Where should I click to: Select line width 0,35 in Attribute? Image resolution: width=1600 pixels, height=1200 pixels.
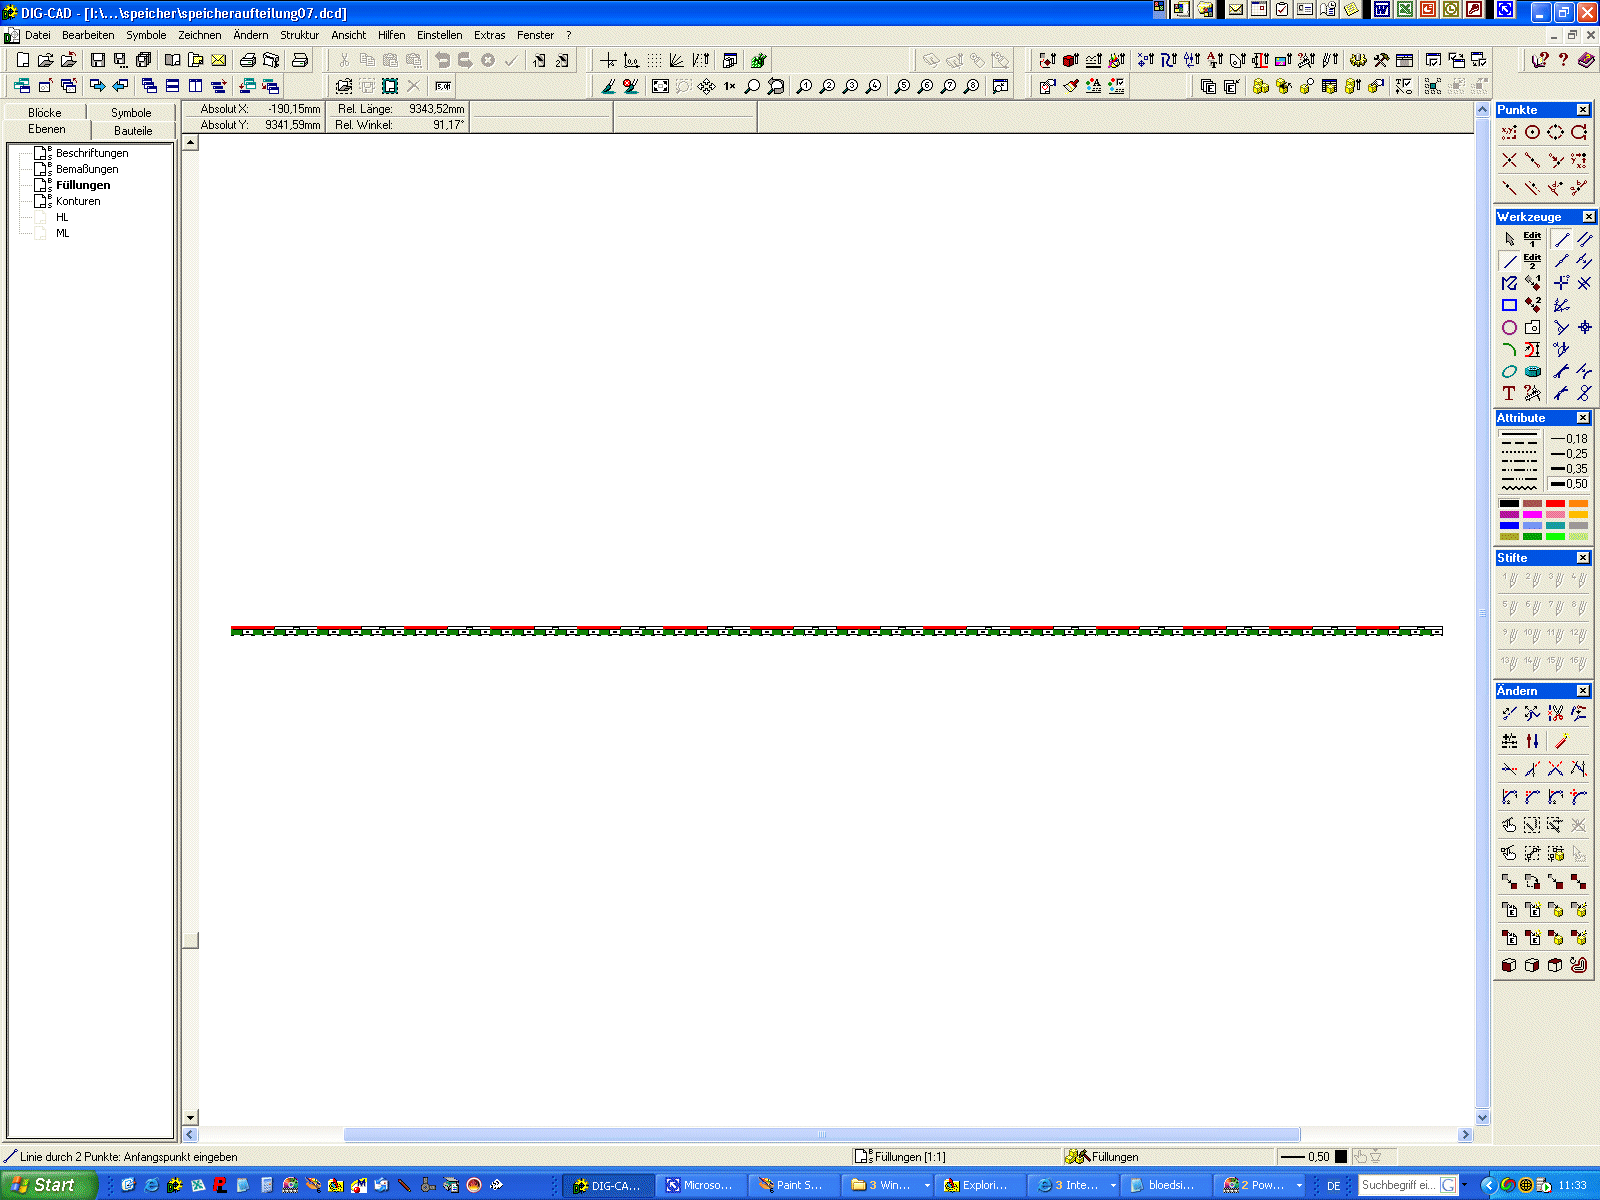click(1569, 469)
